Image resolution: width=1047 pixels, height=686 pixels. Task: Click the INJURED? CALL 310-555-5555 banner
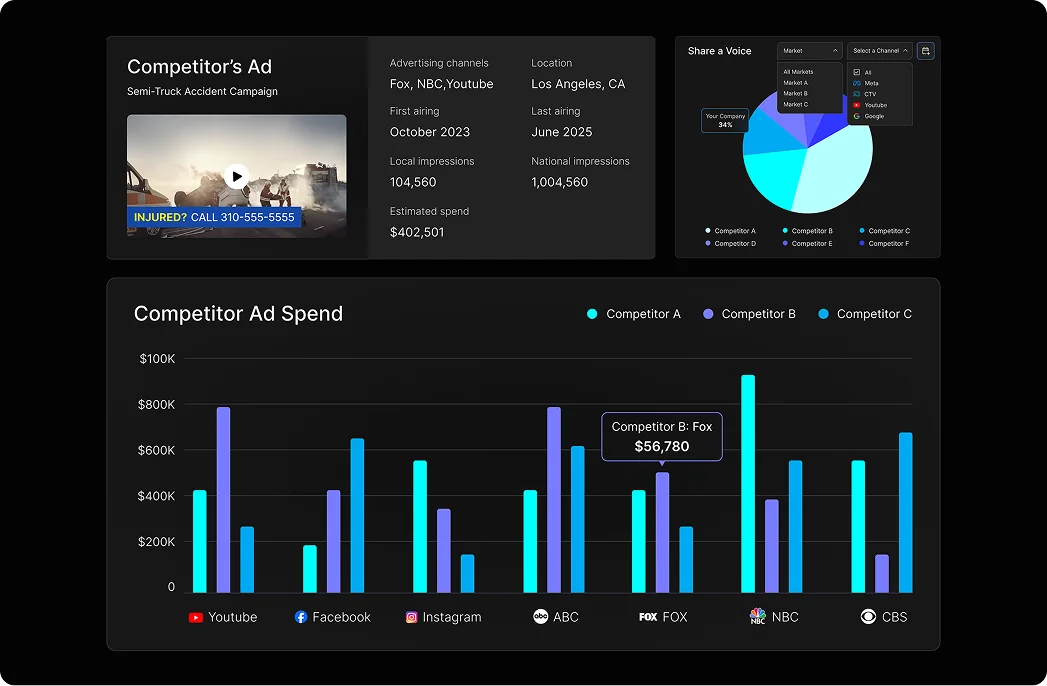[213, 216]
